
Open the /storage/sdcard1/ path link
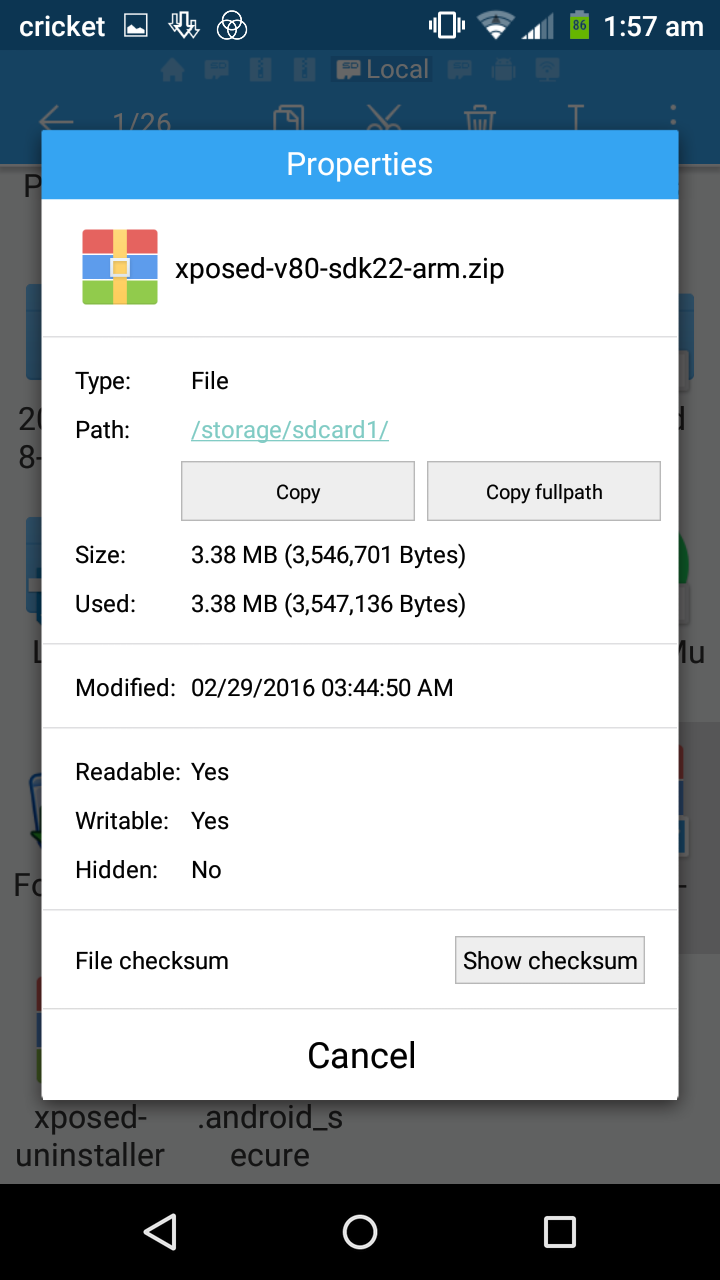point(290,430)
